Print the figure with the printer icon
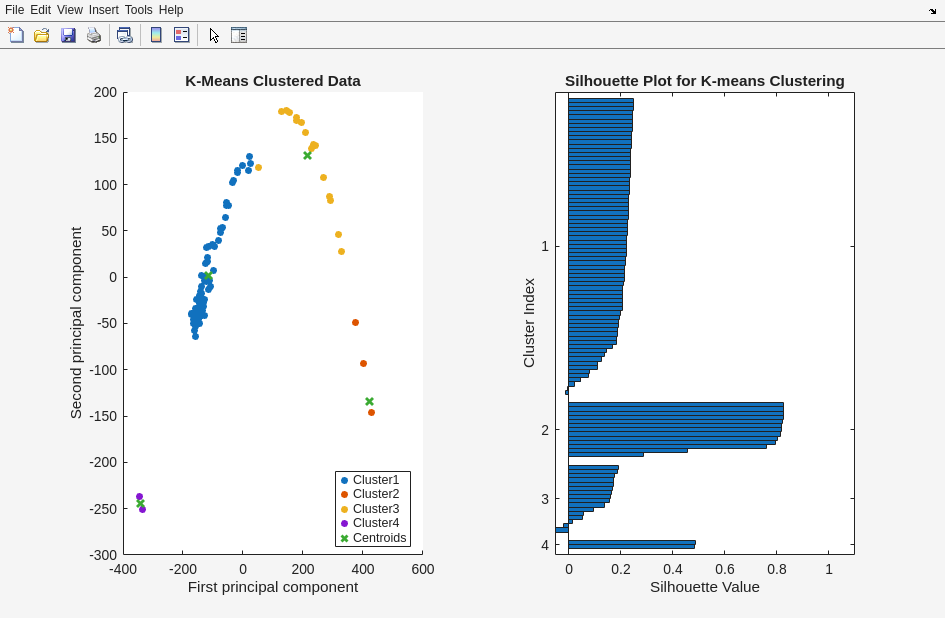The width and height of the screenshot is (945, 618). [x=94, y=35]
